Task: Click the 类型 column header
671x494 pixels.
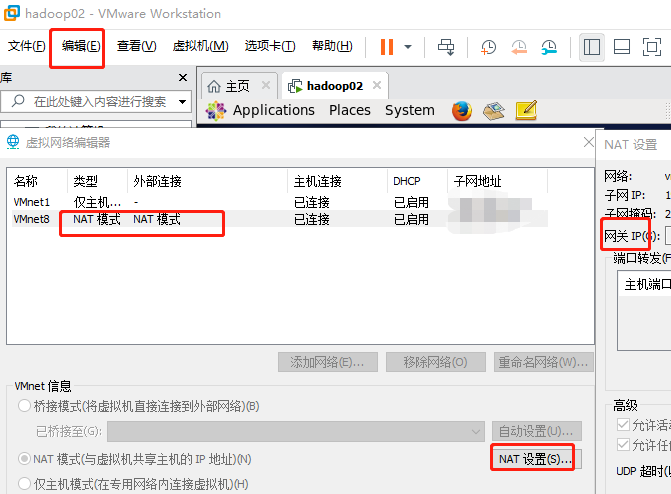Action: tap(98, 182)
